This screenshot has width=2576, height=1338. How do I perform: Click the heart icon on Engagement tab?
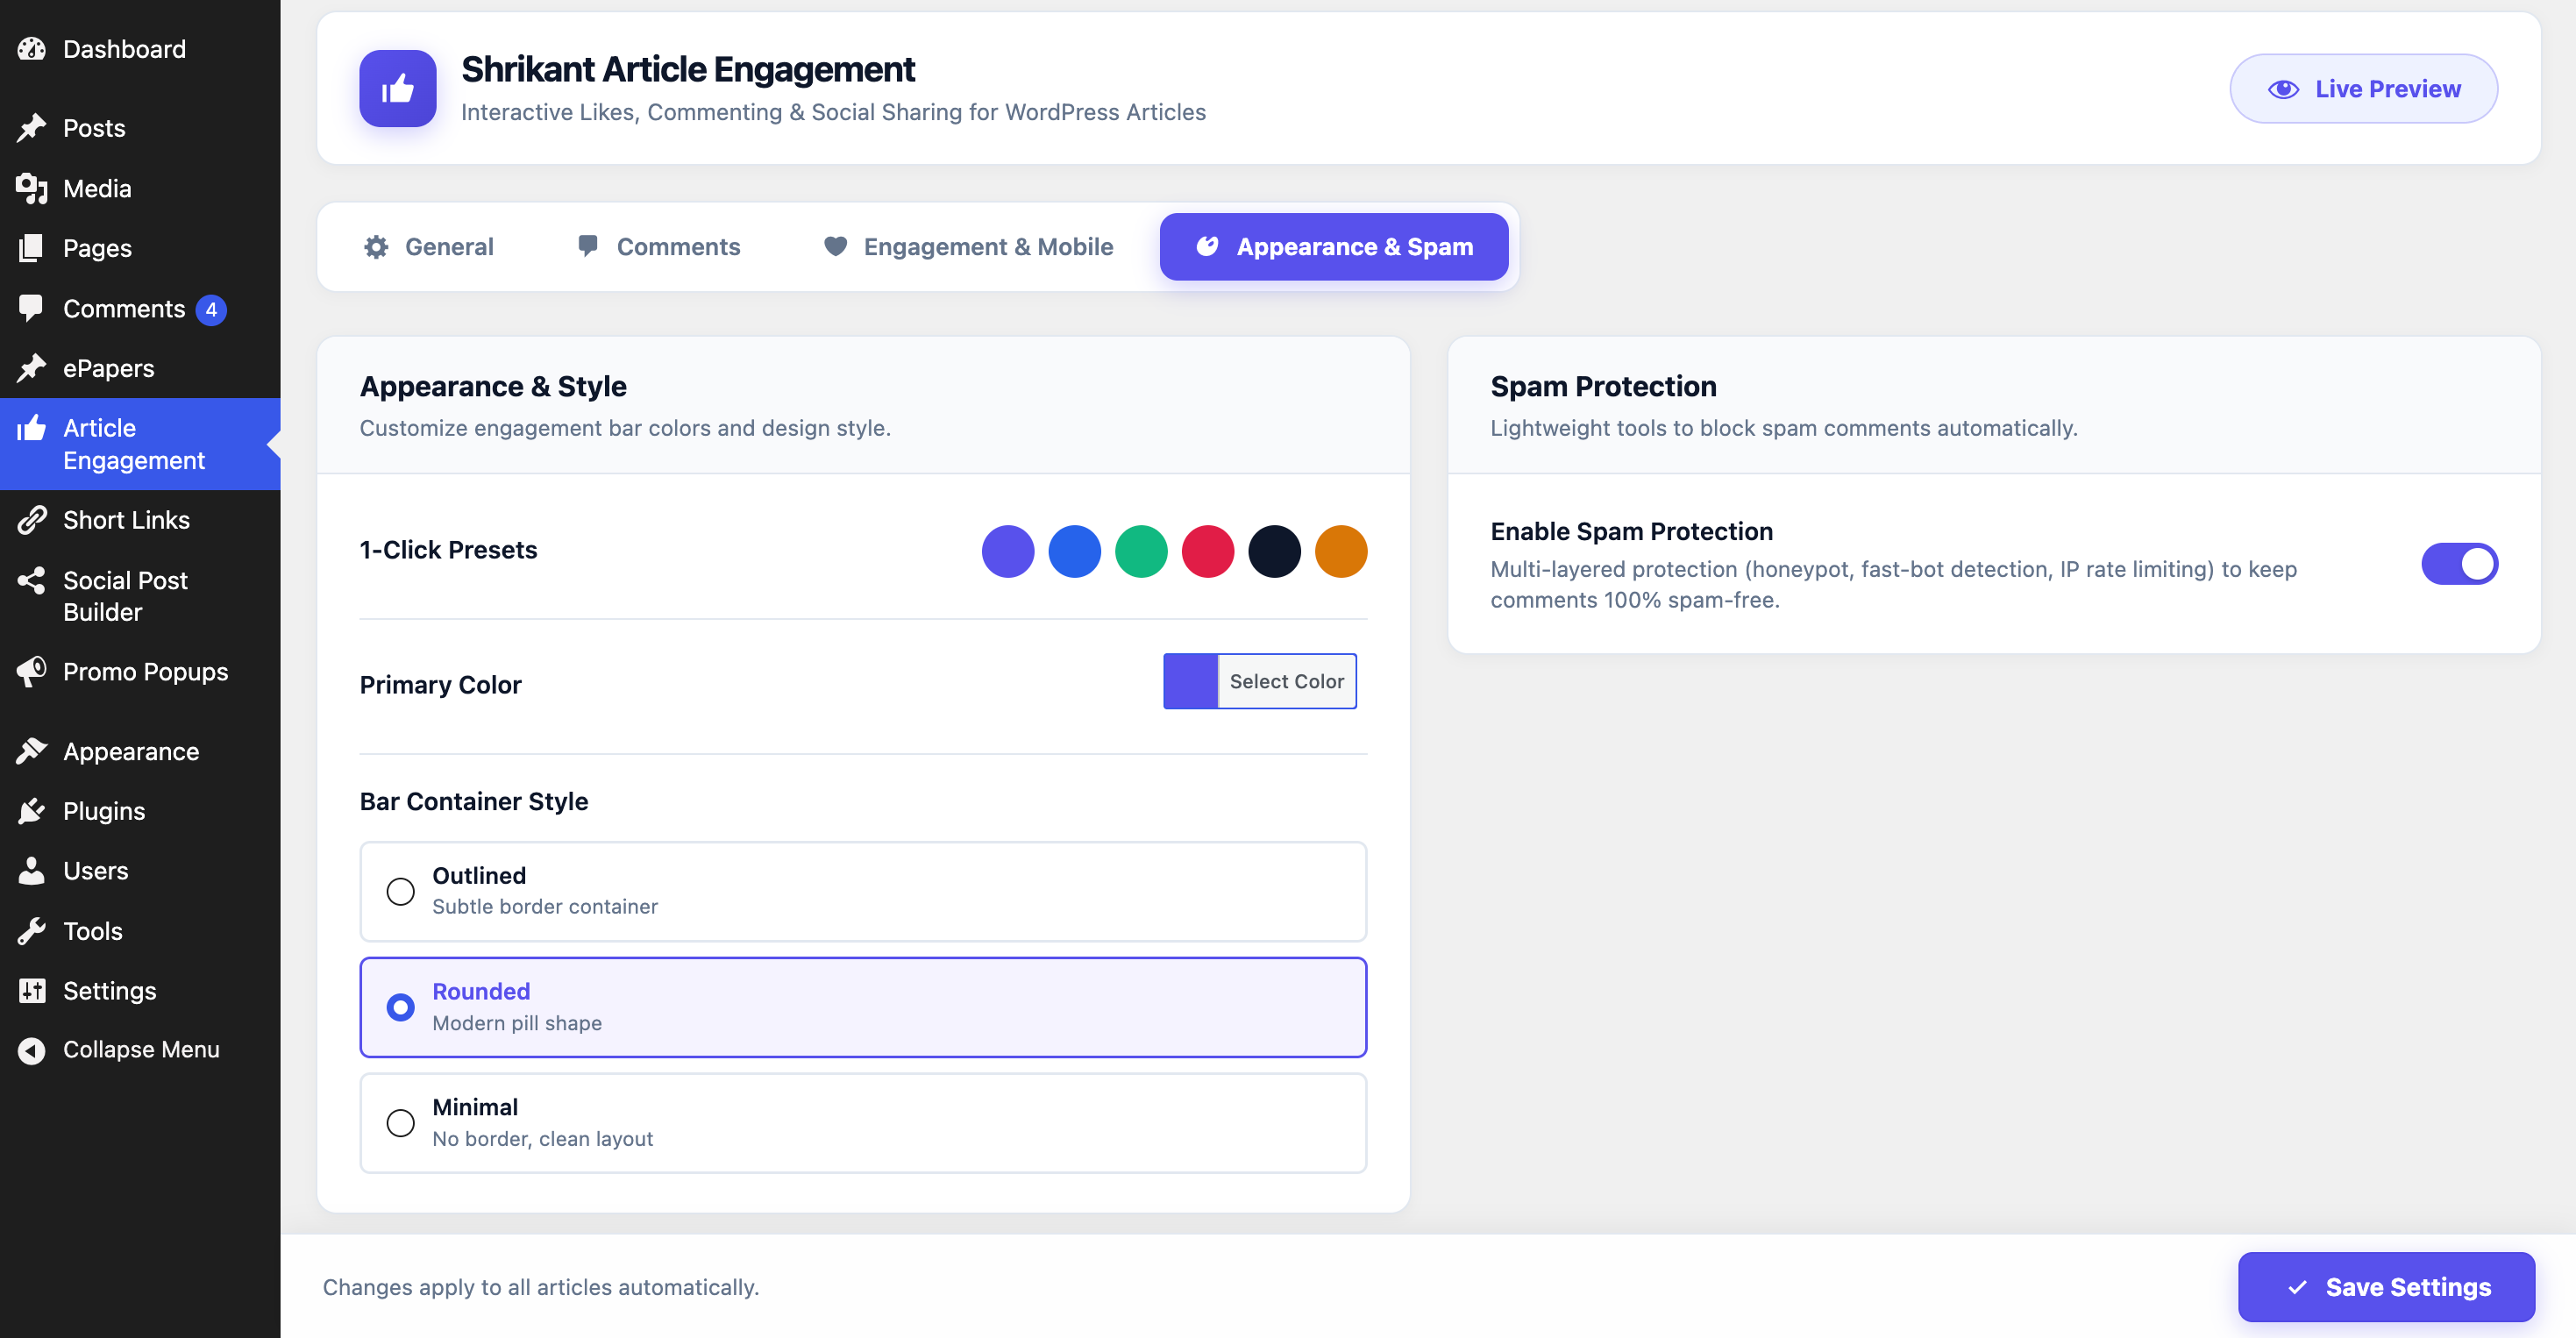(835, 246)
